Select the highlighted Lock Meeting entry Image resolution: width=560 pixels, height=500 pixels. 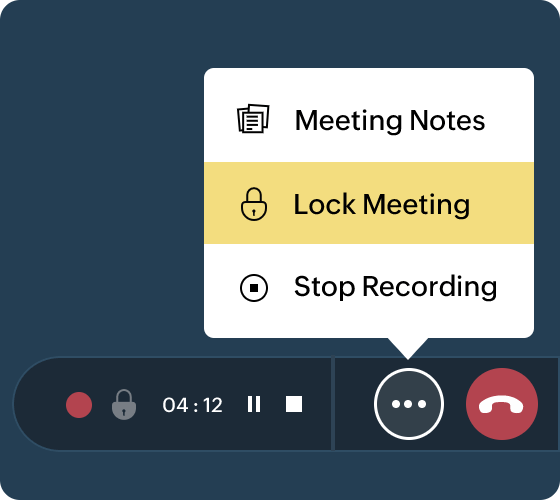point(369,203)
